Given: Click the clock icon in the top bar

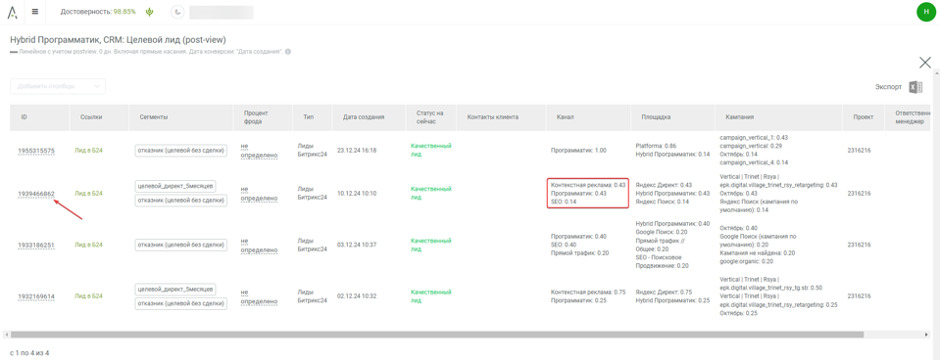Looking at the screenshot, I should tap(178, 12).
